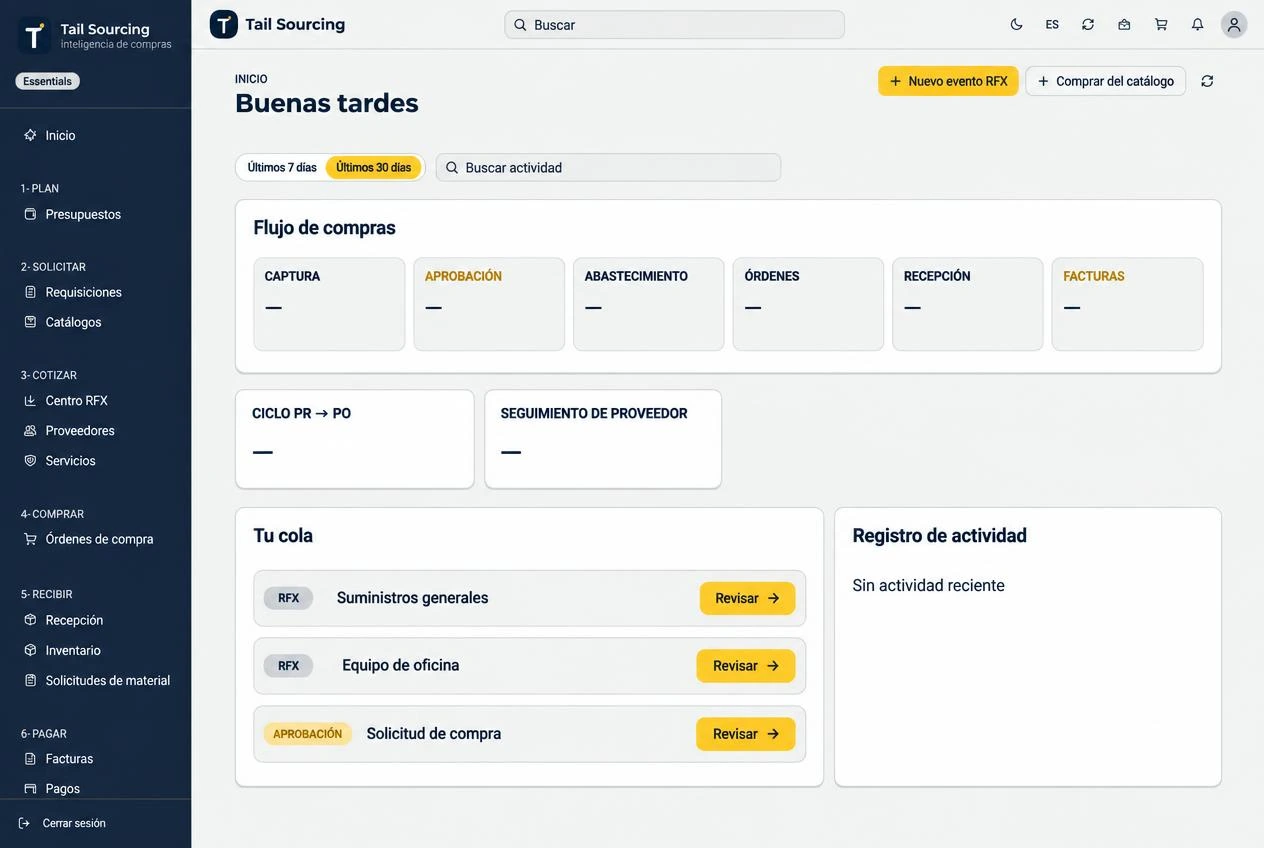Click the Equipo de oficina queue title
Image resolution: width=1264 pixels, height=848 pixels.
point(400,666)
